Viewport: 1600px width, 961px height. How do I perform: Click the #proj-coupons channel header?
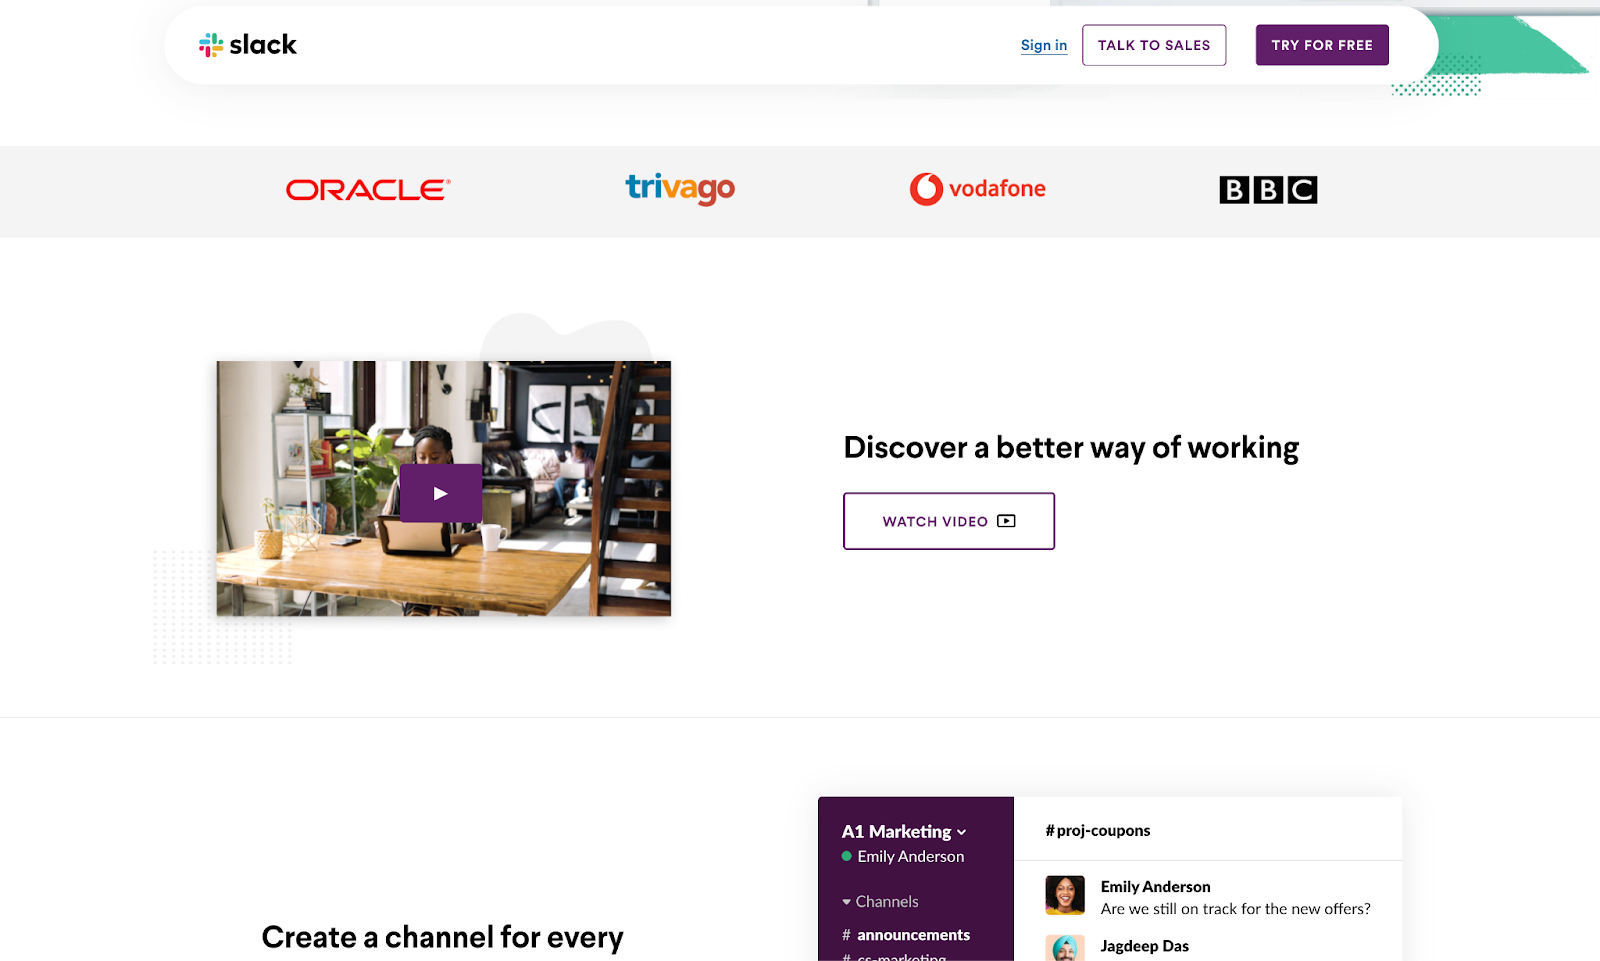(x=1098, y=831)
